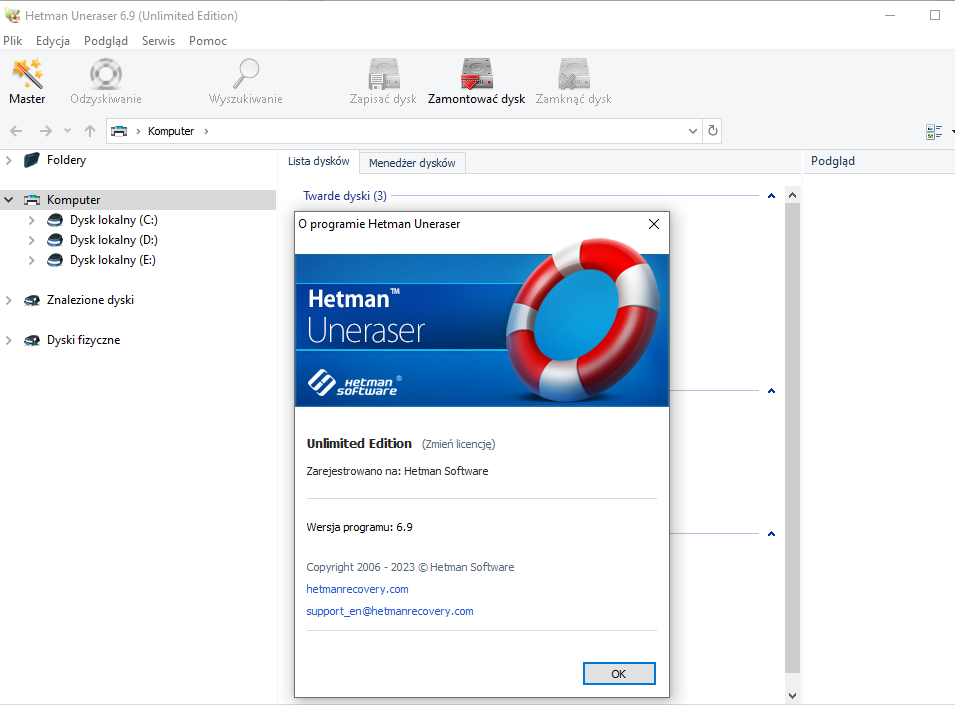Image resolution: width=955 pixels, height=705 pixels.
Task: Click the support_en@hetmanrecovery.com email link
Action: pyautogui.click(x=390, y=611)
